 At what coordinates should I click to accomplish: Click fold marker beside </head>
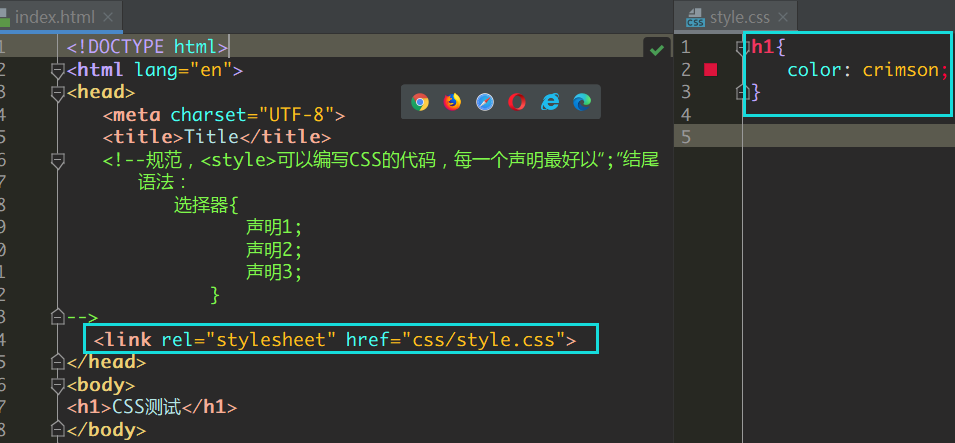pyautogui.click(x=58, y=362)
